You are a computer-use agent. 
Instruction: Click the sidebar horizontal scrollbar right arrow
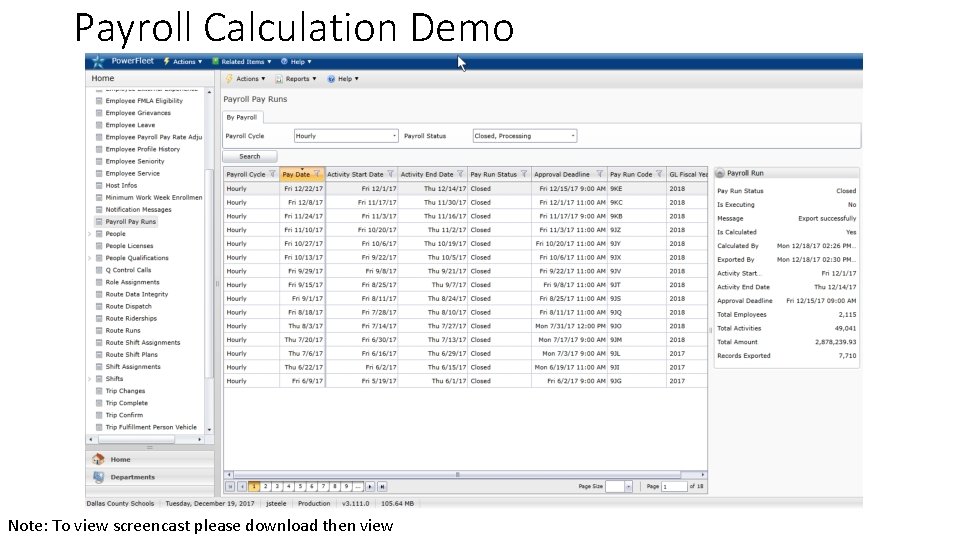[200, 440]
